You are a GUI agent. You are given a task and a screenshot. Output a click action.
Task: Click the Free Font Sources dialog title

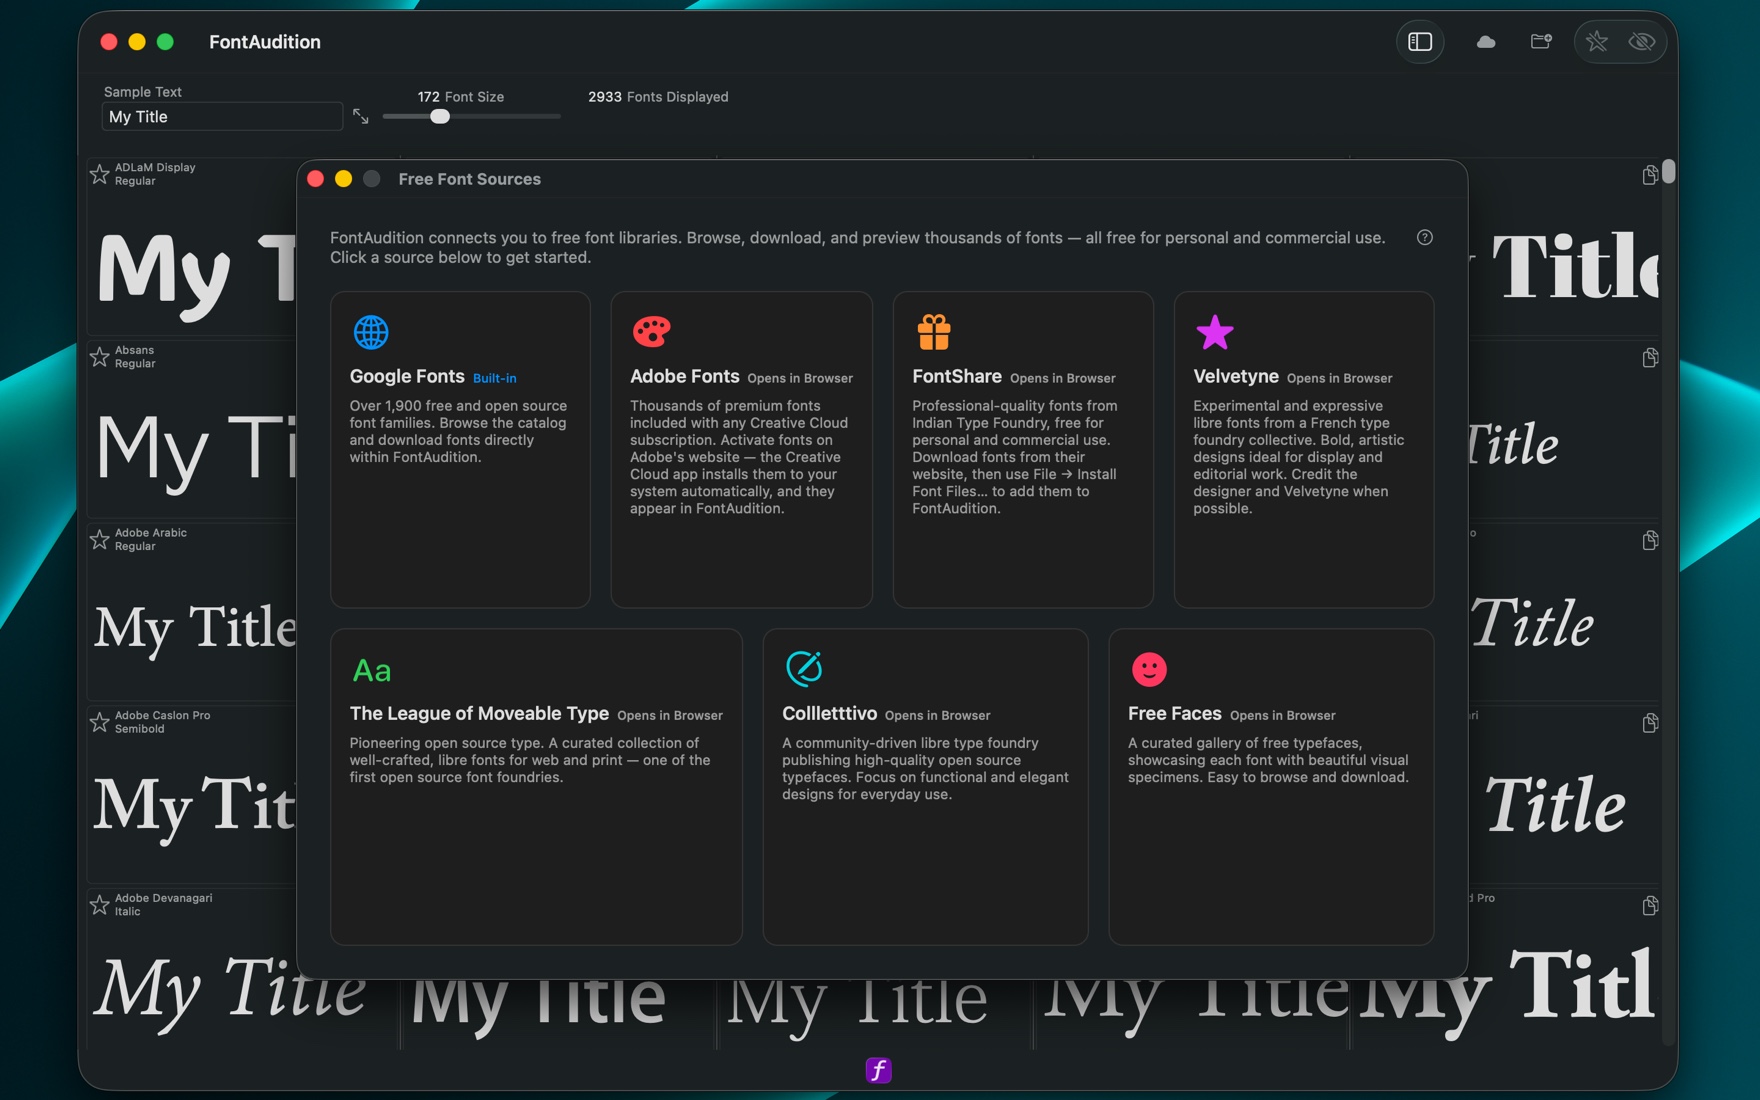[470, 179]
